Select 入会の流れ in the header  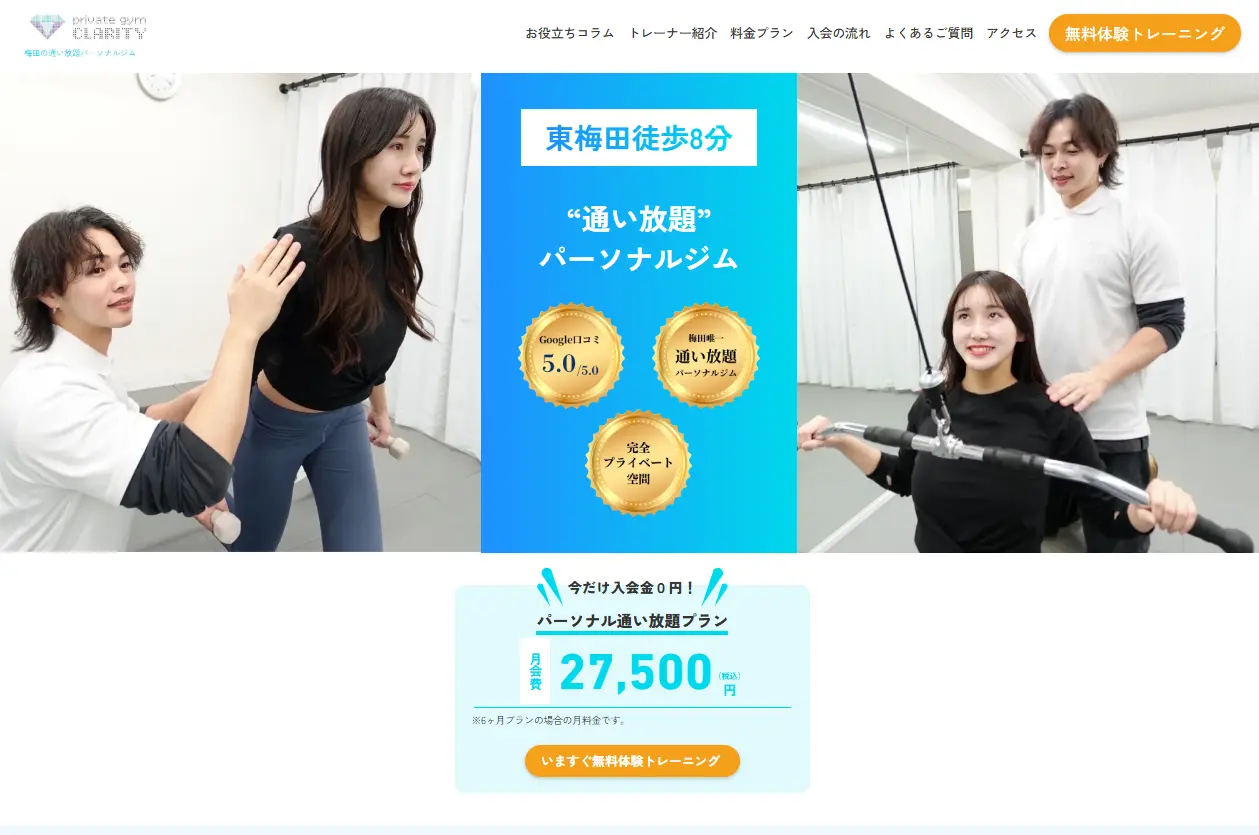839,33
